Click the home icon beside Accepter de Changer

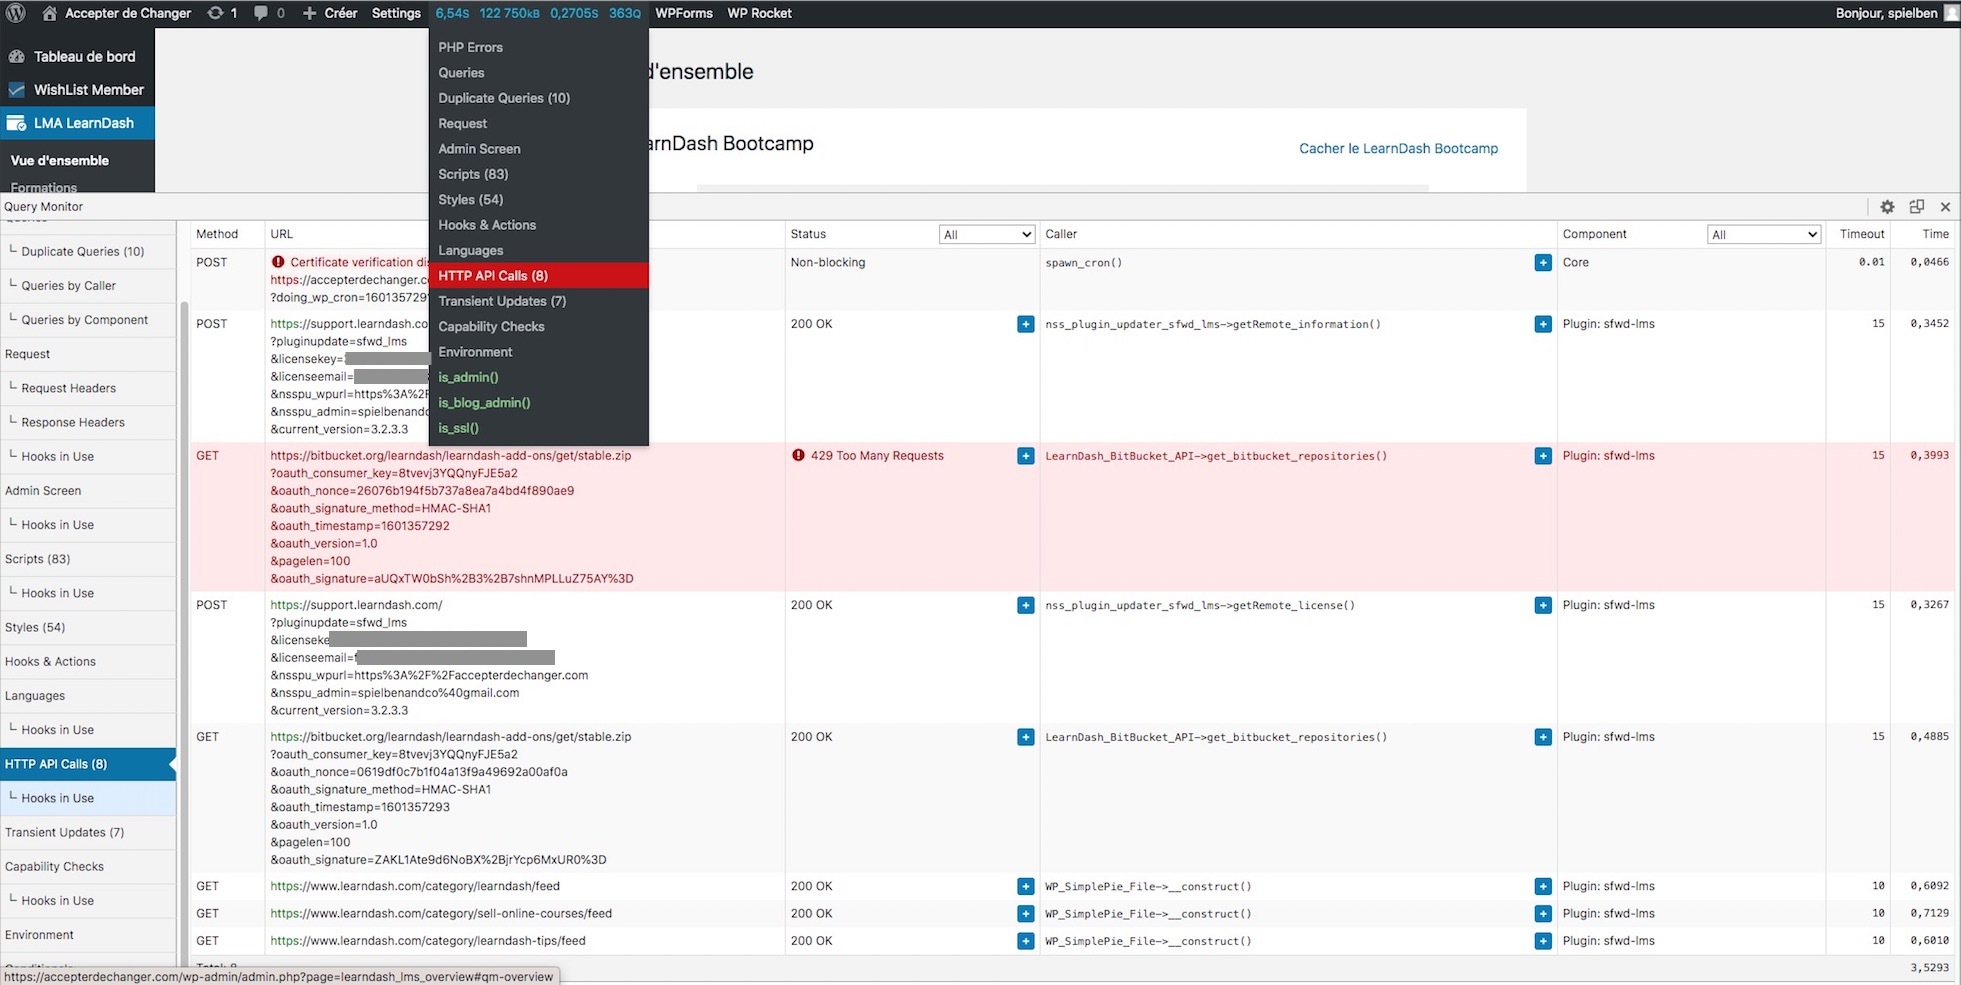[49, 13]
